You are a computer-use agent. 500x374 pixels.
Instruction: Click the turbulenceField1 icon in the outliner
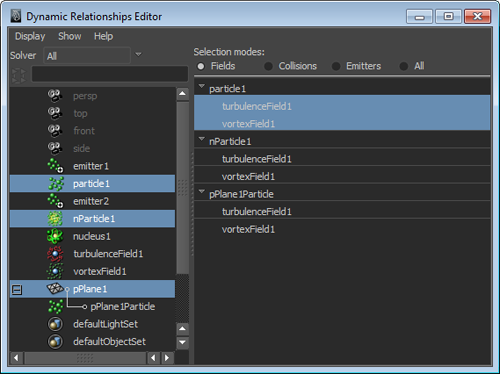pos(55,254)
